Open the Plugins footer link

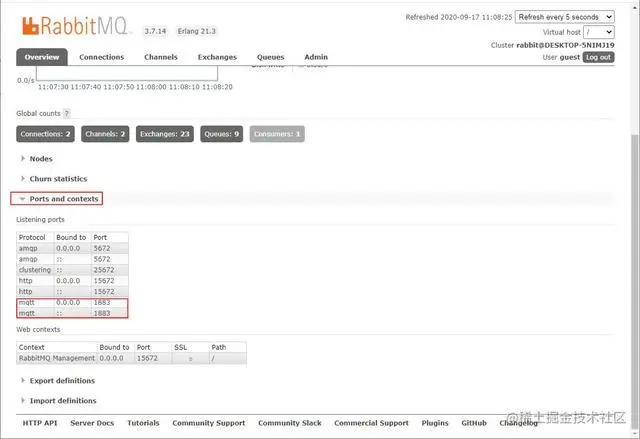click(435, 423)
